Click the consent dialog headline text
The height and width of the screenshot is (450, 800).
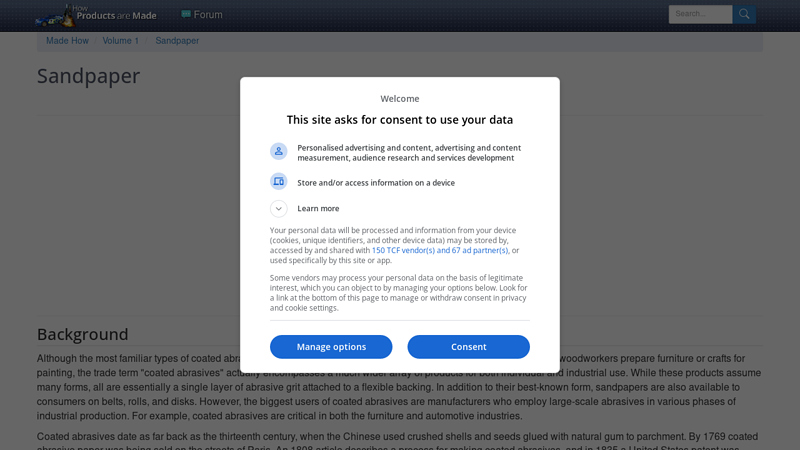click(399, 120)
